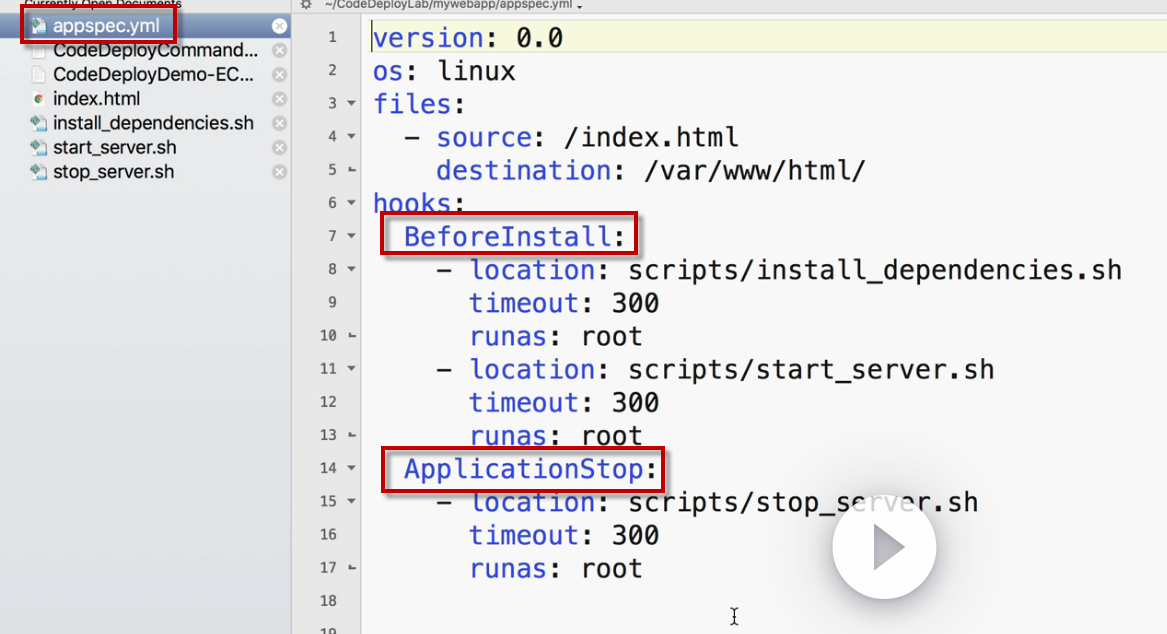Click 'scripts/install_dependencies.sh' location value
The image size is (1167, 634).
click(x=875, y=270)
